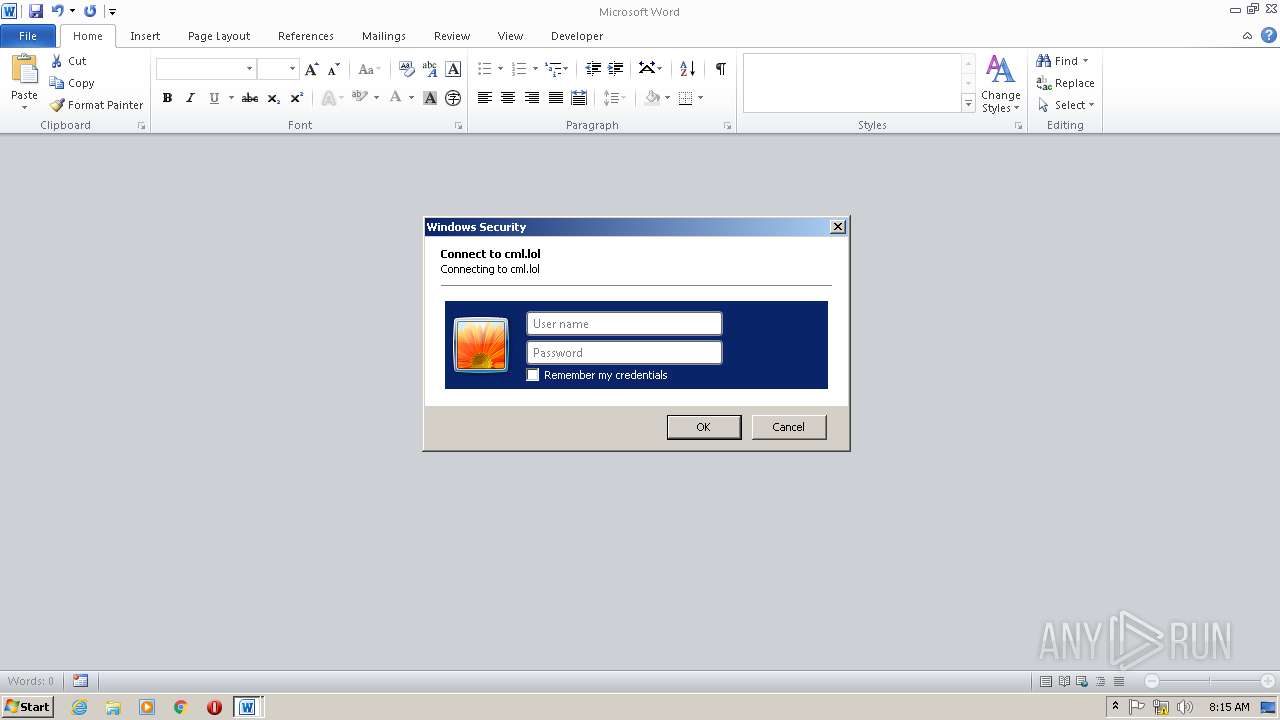This screenshot has height=720, width=1280.
Task: Click OK in Windows Security dialog
Action: point(704,427)
